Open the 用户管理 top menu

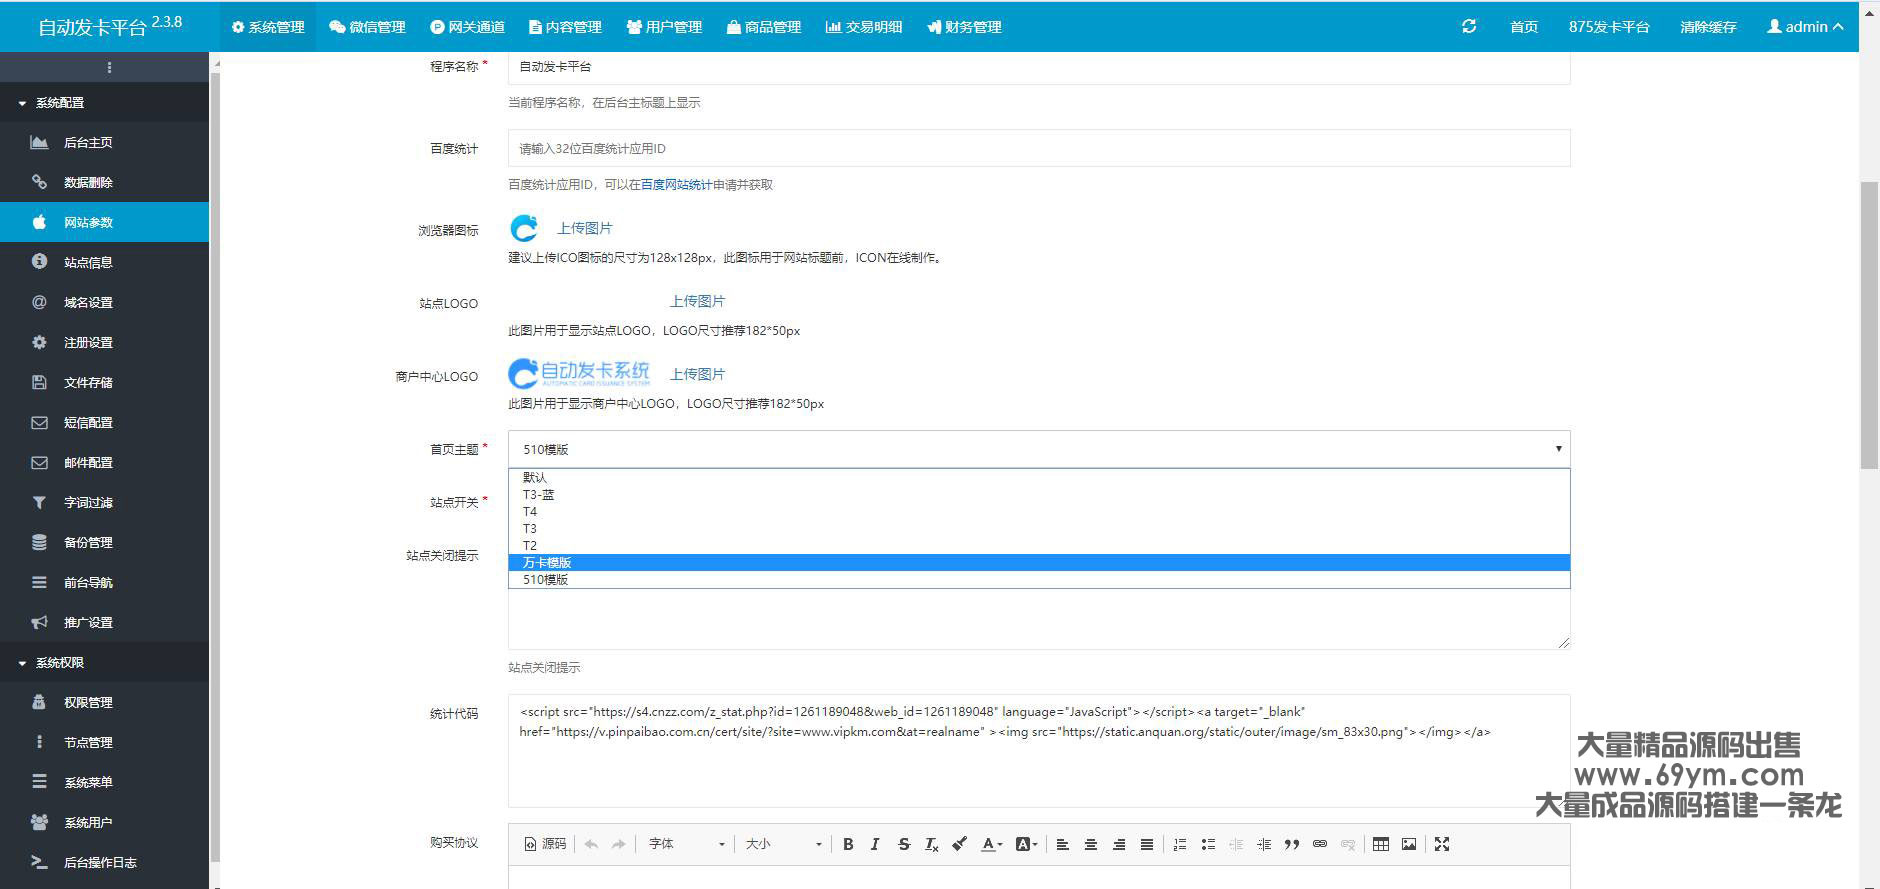[x=664, y=27]
